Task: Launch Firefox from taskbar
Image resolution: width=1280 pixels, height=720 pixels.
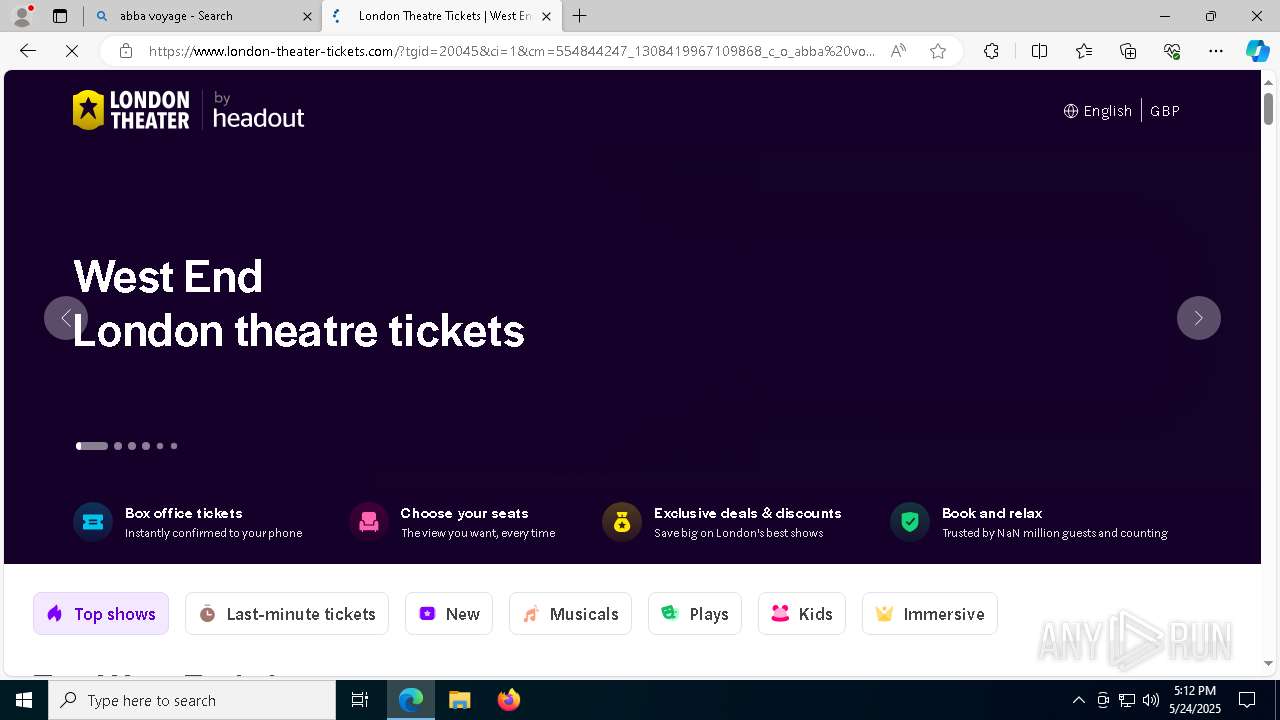Action: [x=509, y=700]
